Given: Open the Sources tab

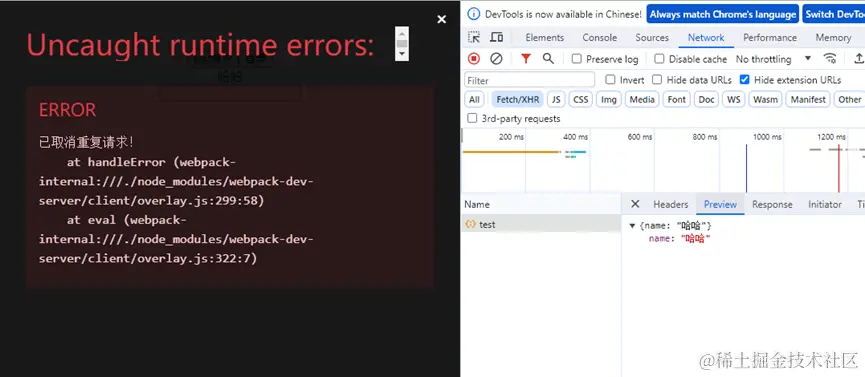Looking at the screenshot, I should tap(652, 38).
